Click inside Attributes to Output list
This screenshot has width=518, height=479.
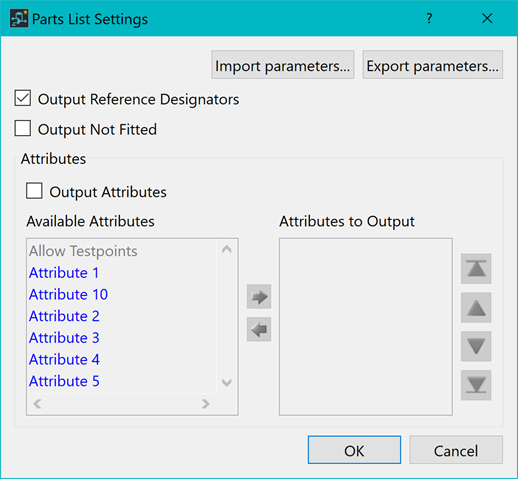pos(366,327)
